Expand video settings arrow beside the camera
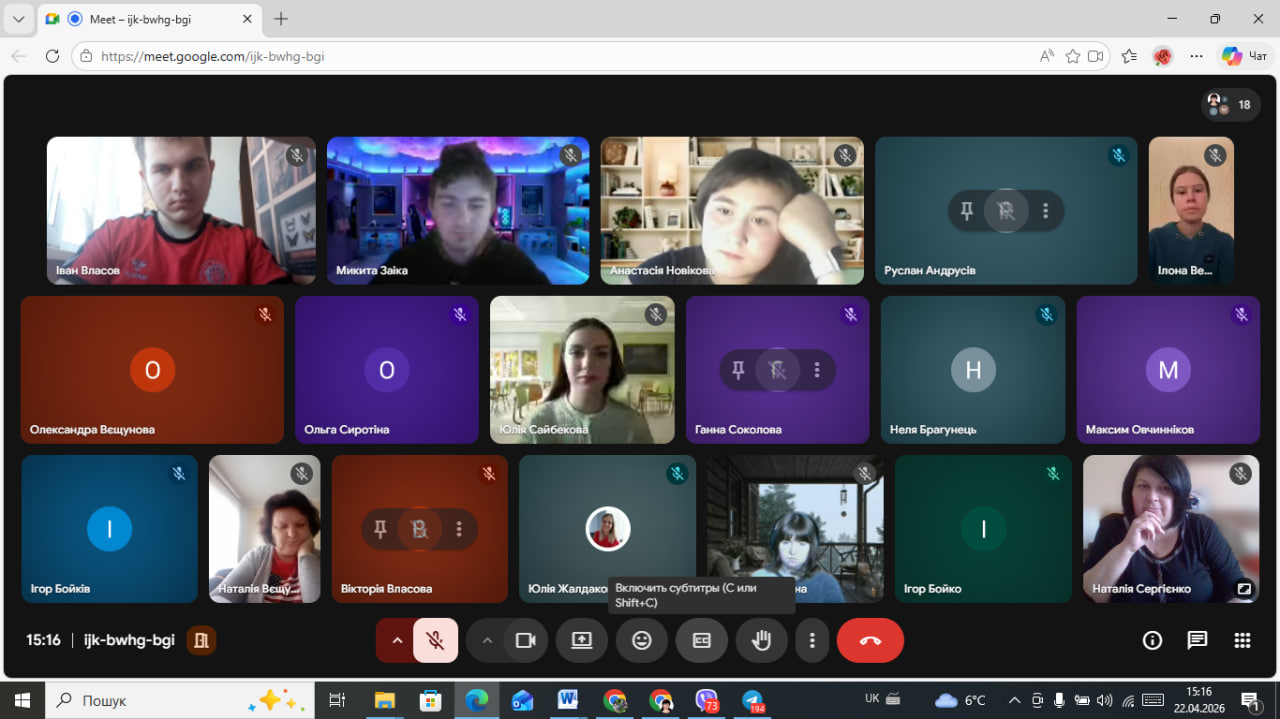This screenshot has height=719, width=1280. click(487, 640)
